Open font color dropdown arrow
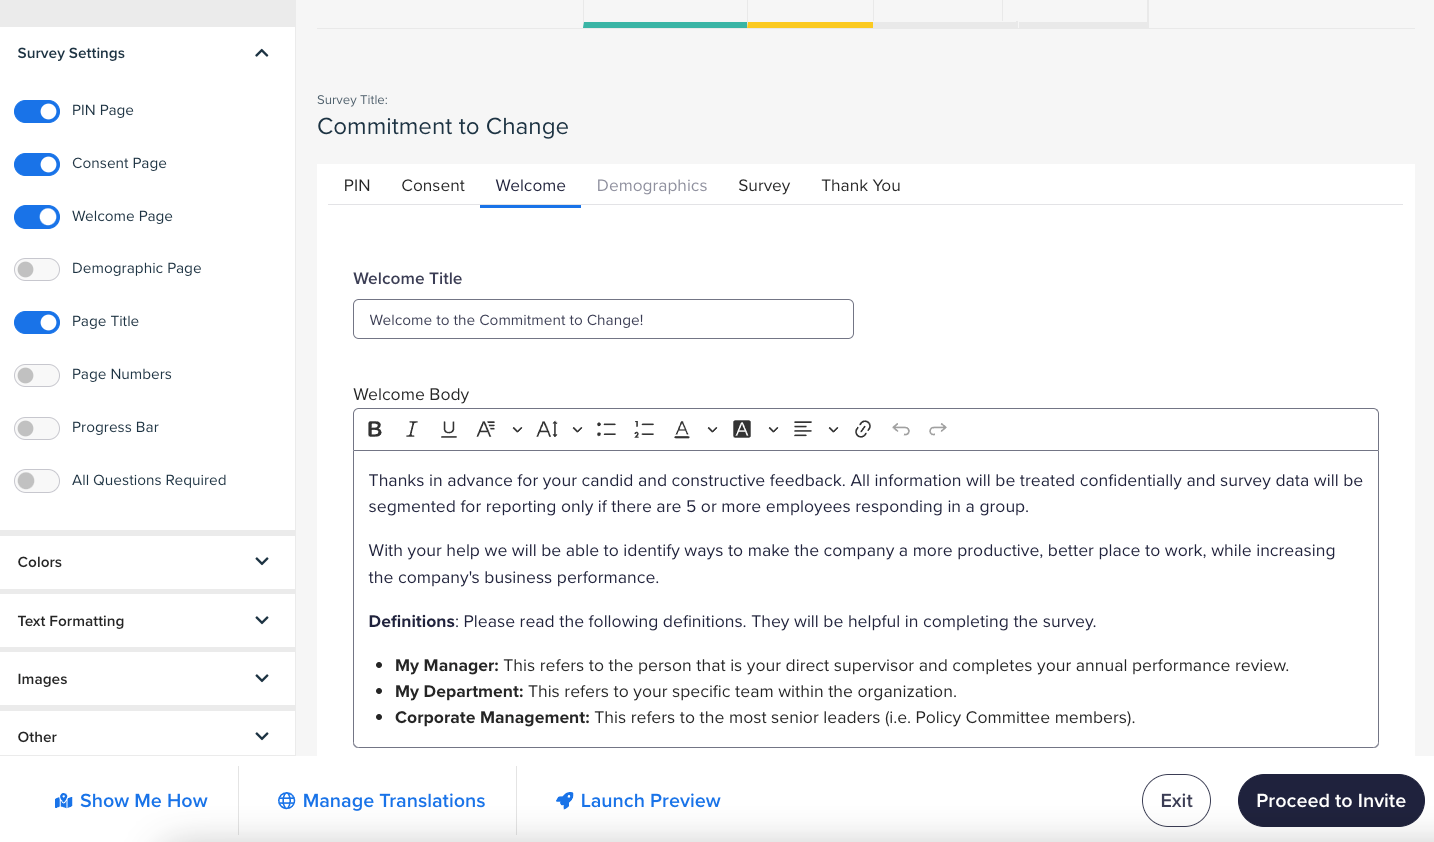 [x=712, y=430]
